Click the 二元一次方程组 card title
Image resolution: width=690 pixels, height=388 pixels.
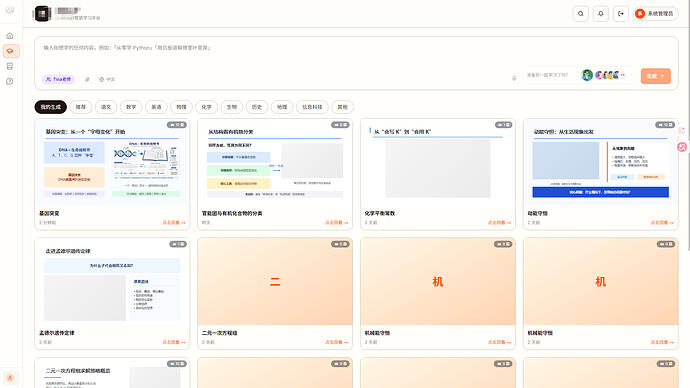click(220, 333)
